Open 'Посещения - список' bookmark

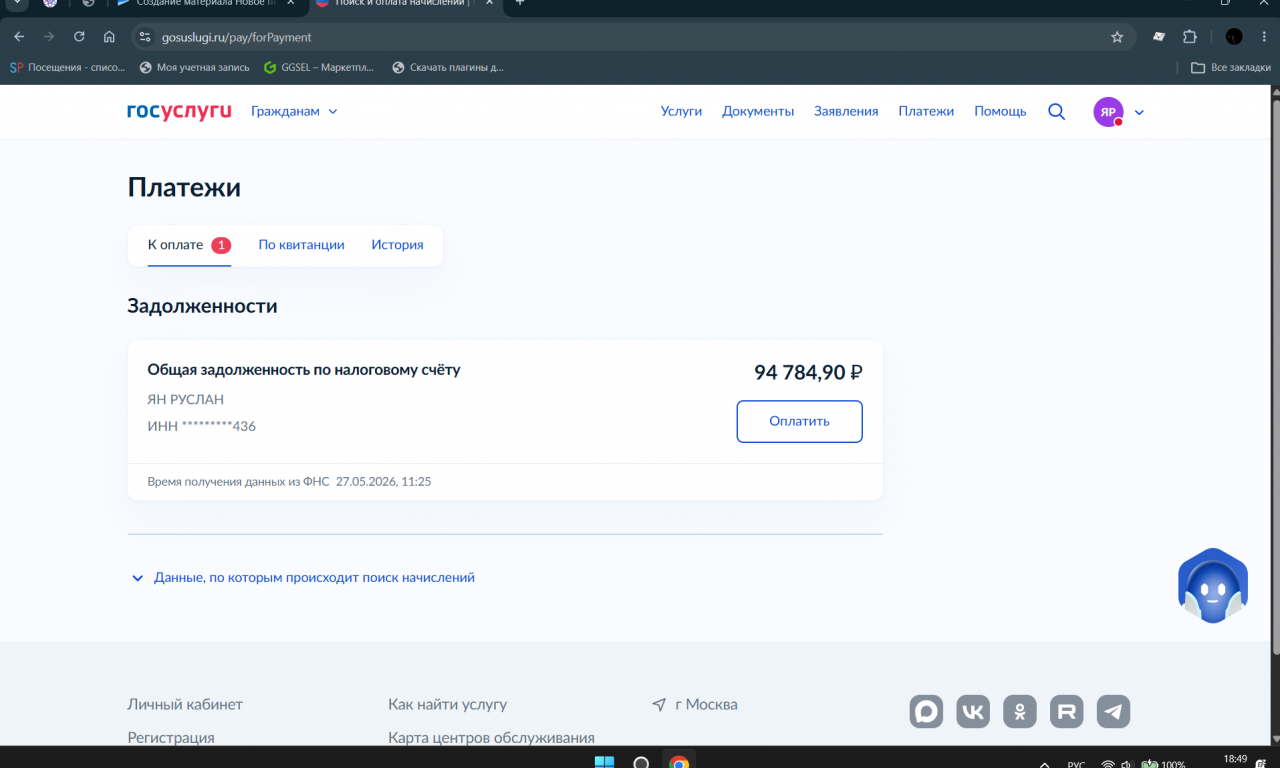pyautogui.click(x=68, y=68)
